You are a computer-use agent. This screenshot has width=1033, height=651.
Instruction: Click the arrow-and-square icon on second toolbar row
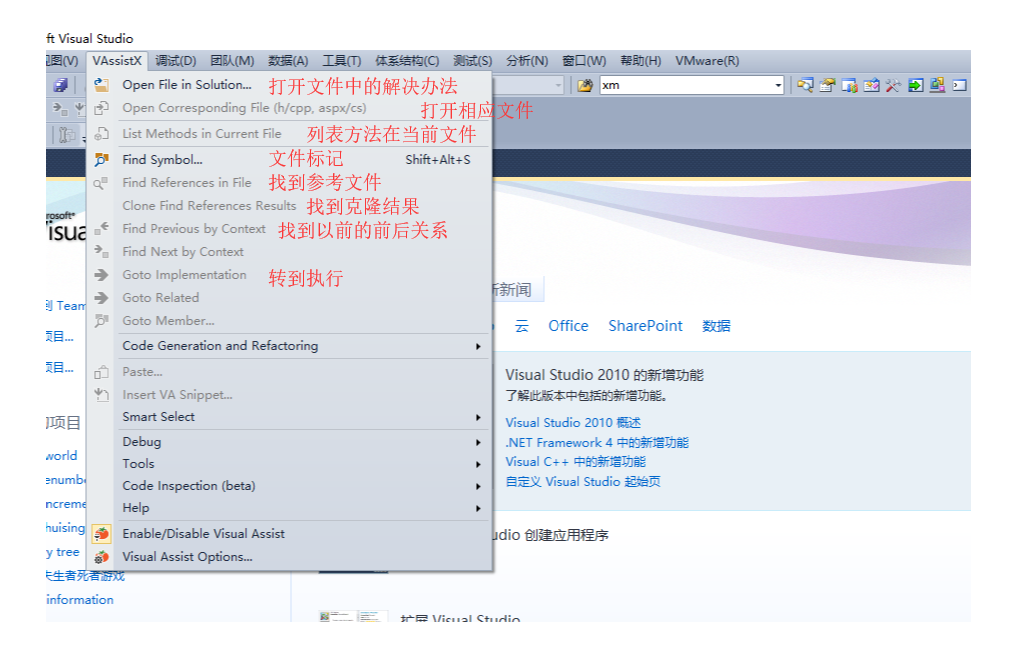60,108
